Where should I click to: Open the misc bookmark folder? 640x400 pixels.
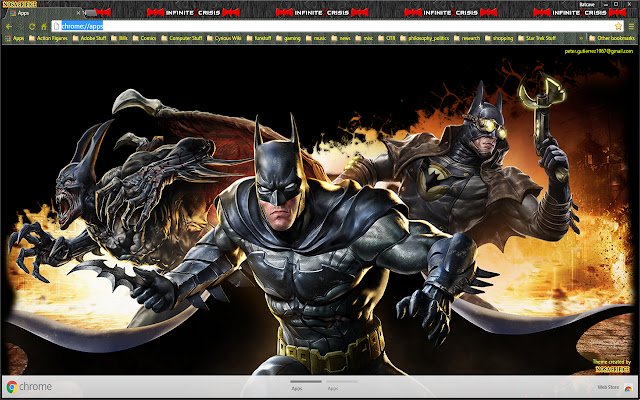point(364,38)
